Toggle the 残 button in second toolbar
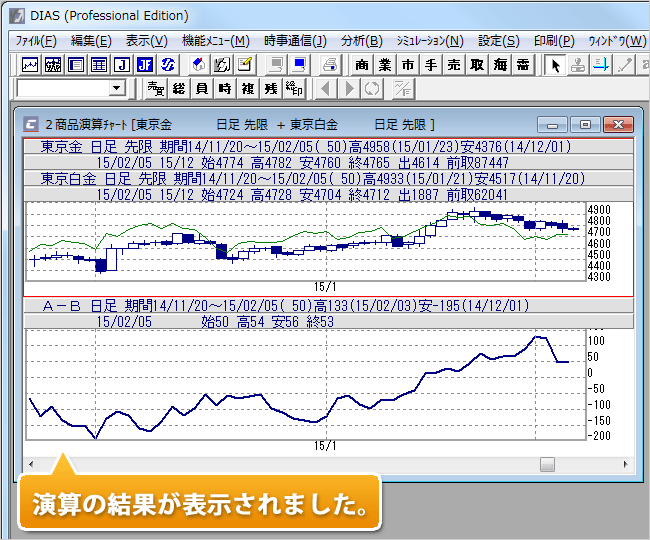 [x=271, y=89]
